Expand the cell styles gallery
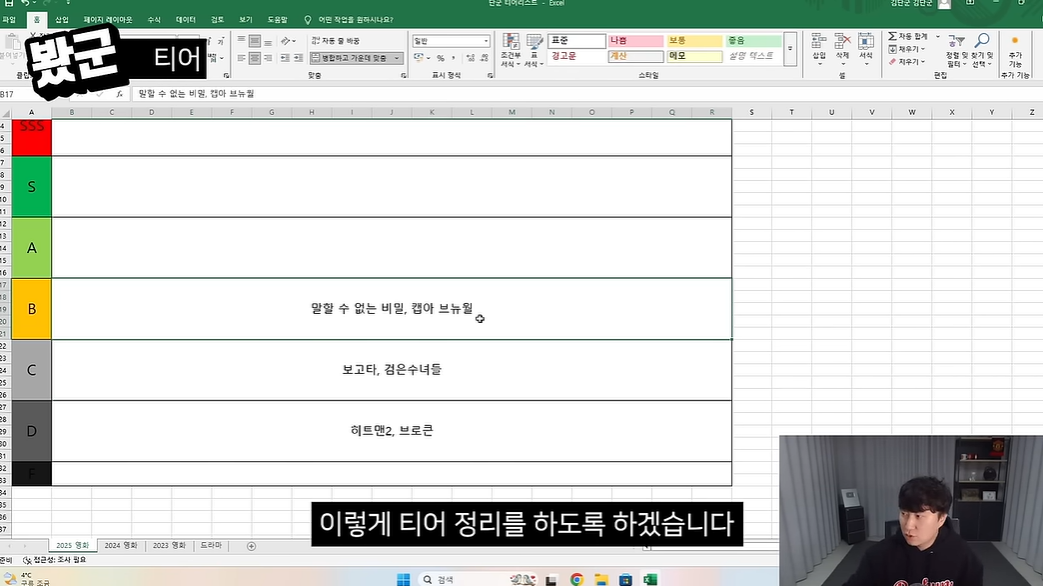This screenshot has height=586, width=1043. (x=790, y=60)
